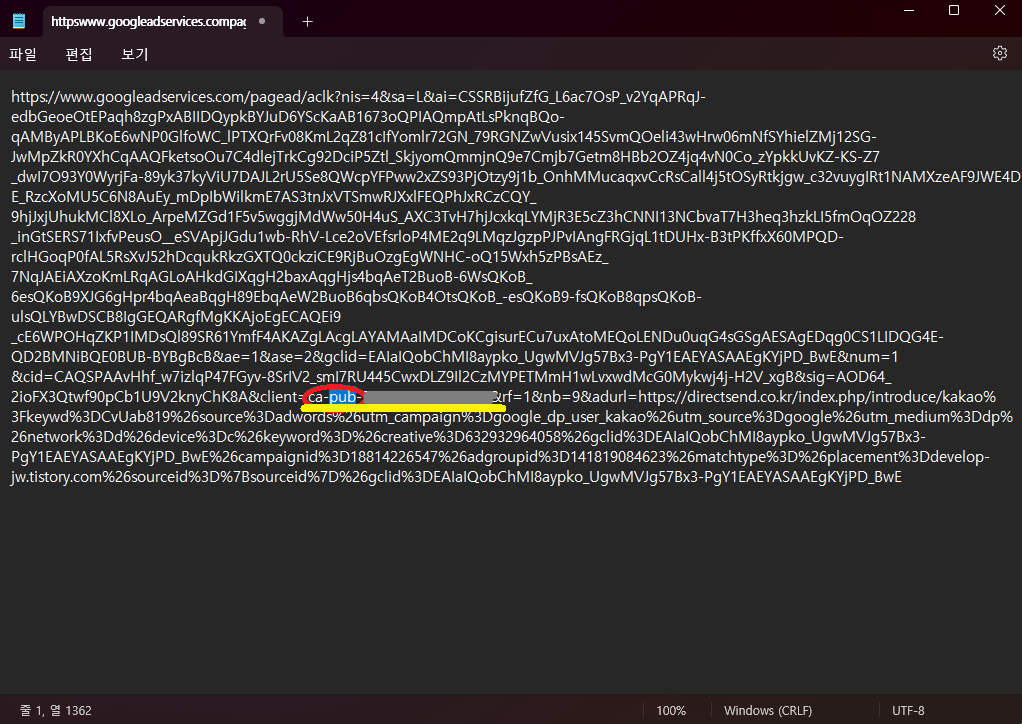This screenshot has width=1022, height=724.
Task: Click the Windows (CRLF) line ending indicator
Action: click(x=768, y=710)
